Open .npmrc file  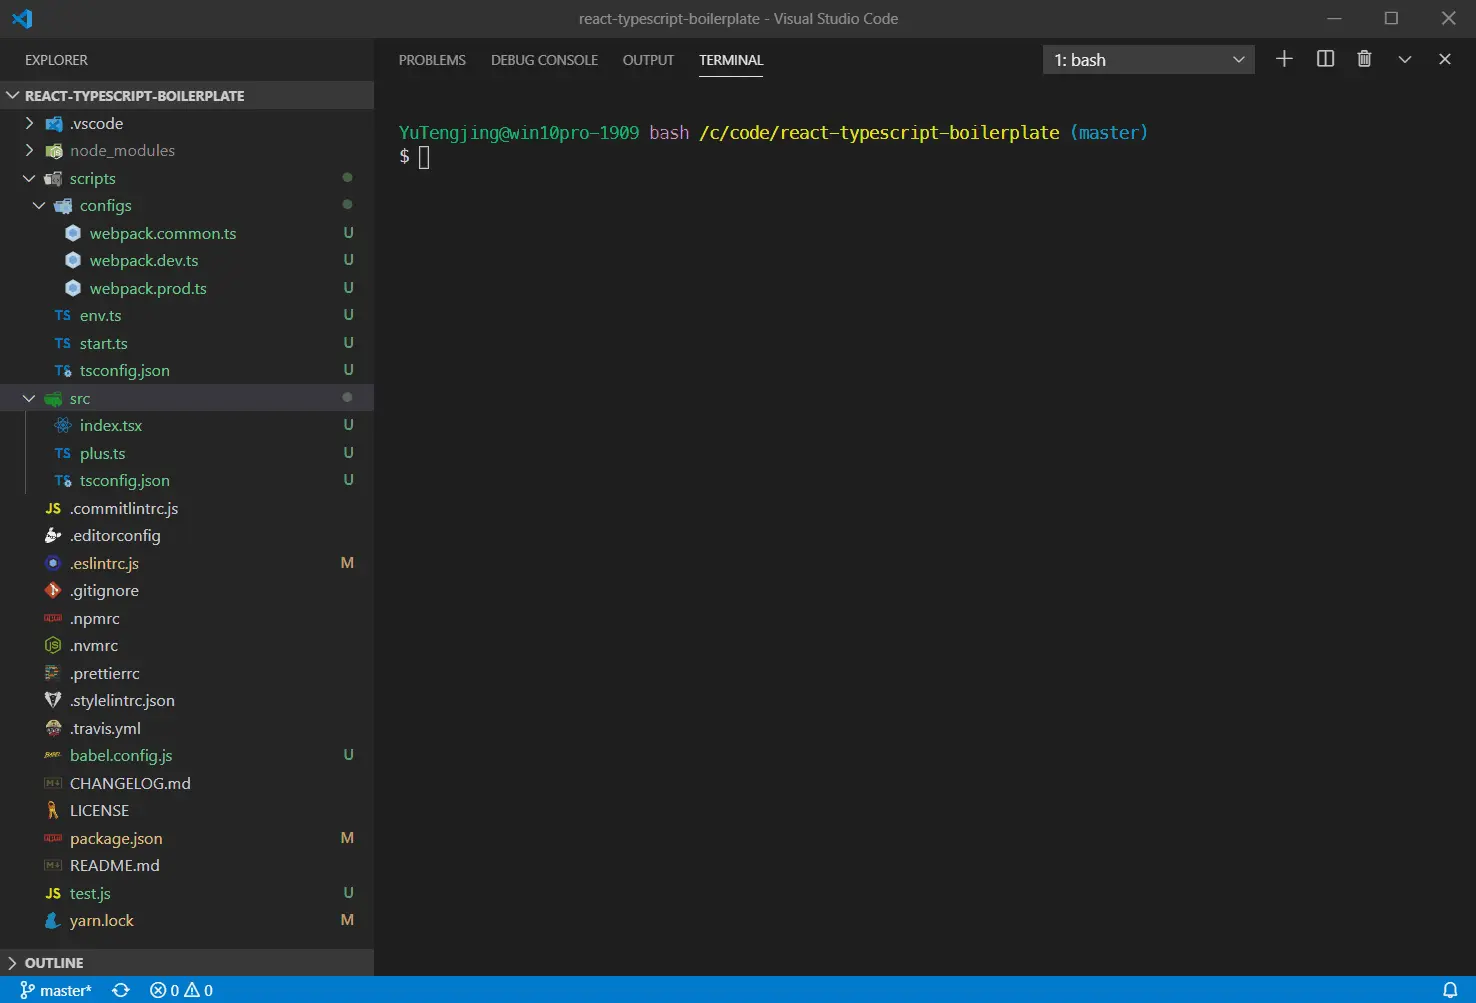187,618
